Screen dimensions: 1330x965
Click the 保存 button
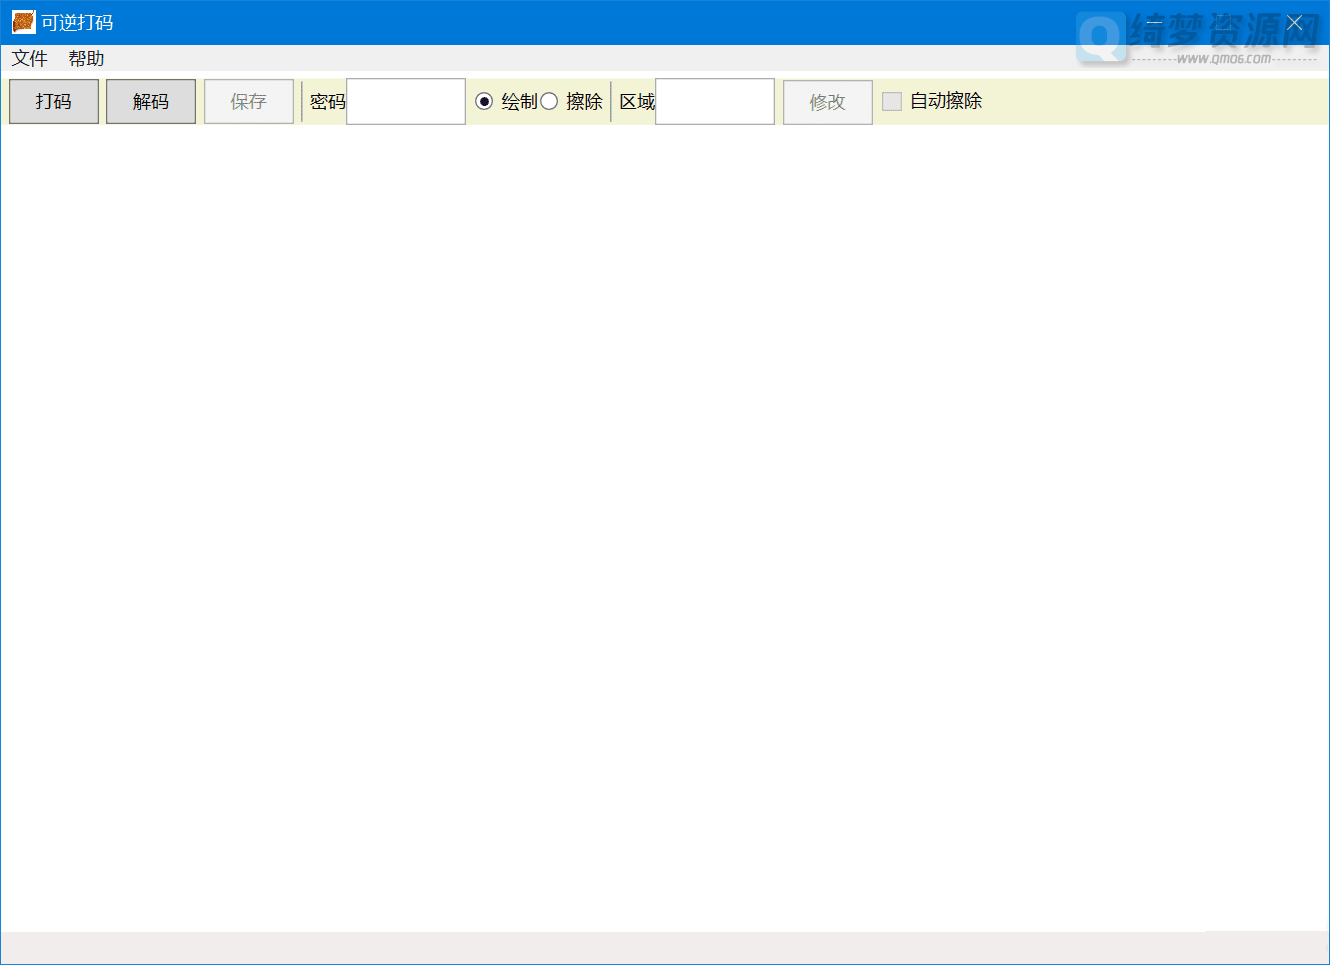249,101
